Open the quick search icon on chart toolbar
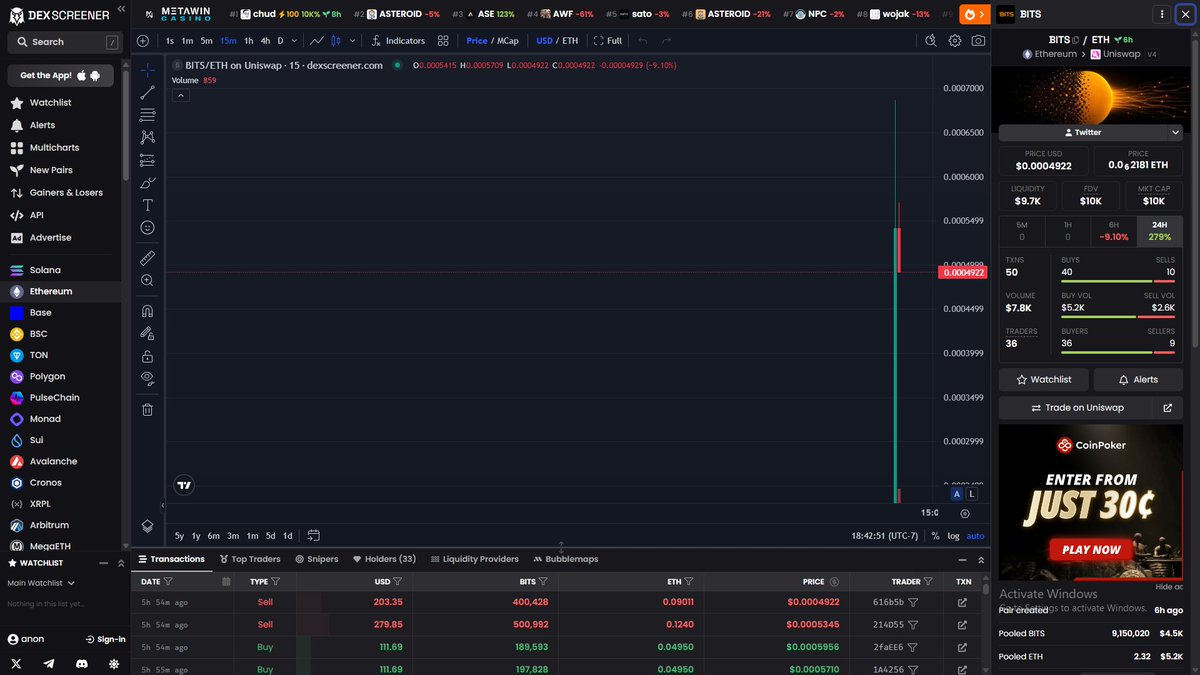Image resolution: width=1200 pixels, height=675 pixels. tap(931, 41)
